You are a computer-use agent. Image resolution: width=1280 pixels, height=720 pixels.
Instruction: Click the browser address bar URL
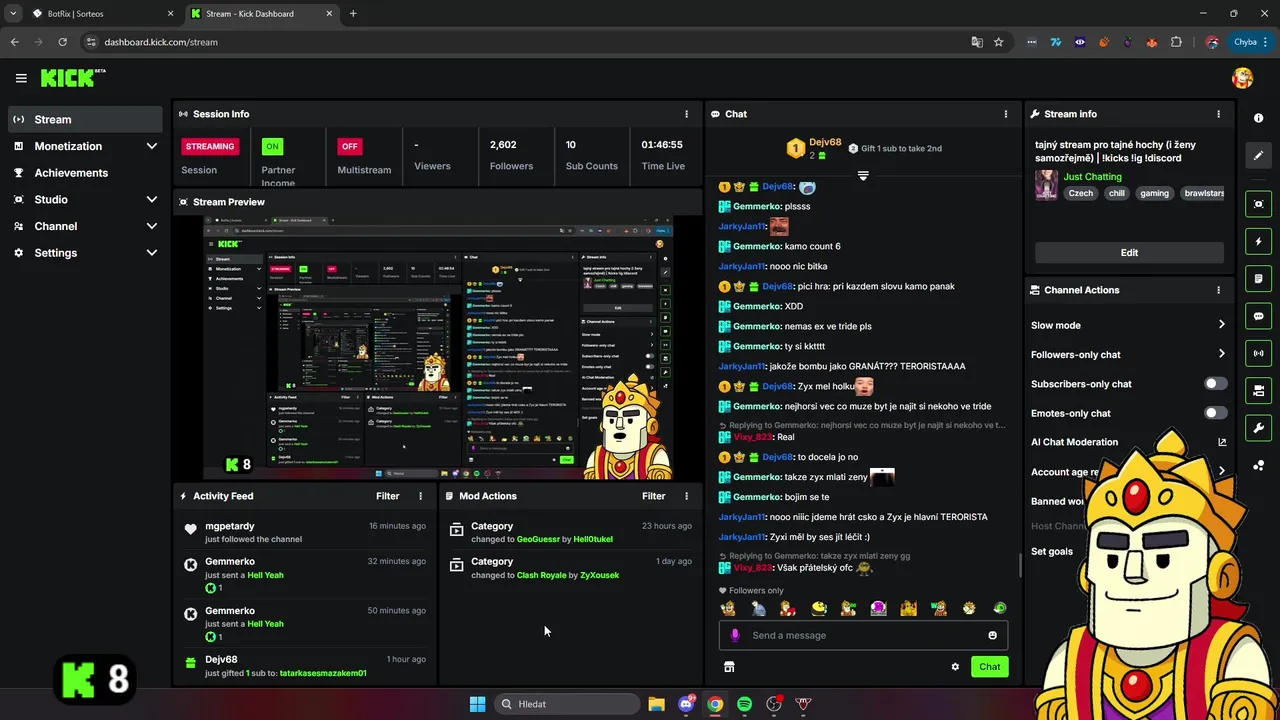pyautogui.click(x=161, y=42)
